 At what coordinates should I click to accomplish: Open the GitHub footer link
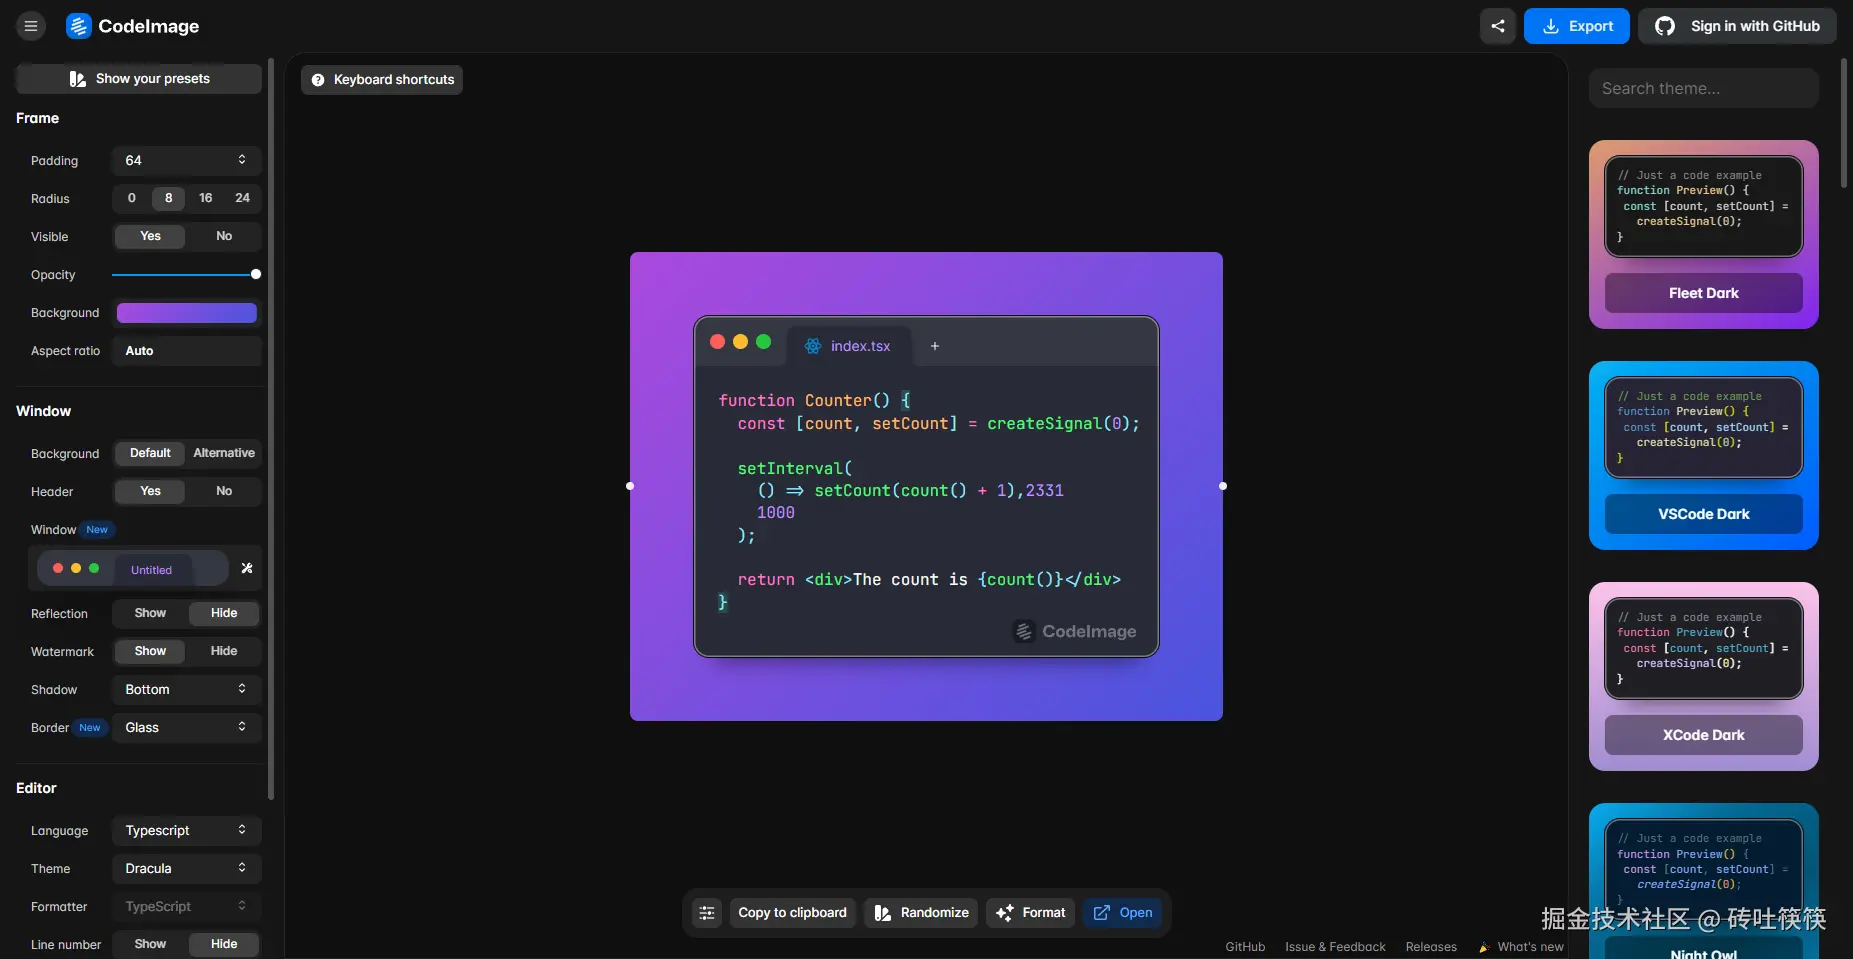click(x=1245, y=947)
